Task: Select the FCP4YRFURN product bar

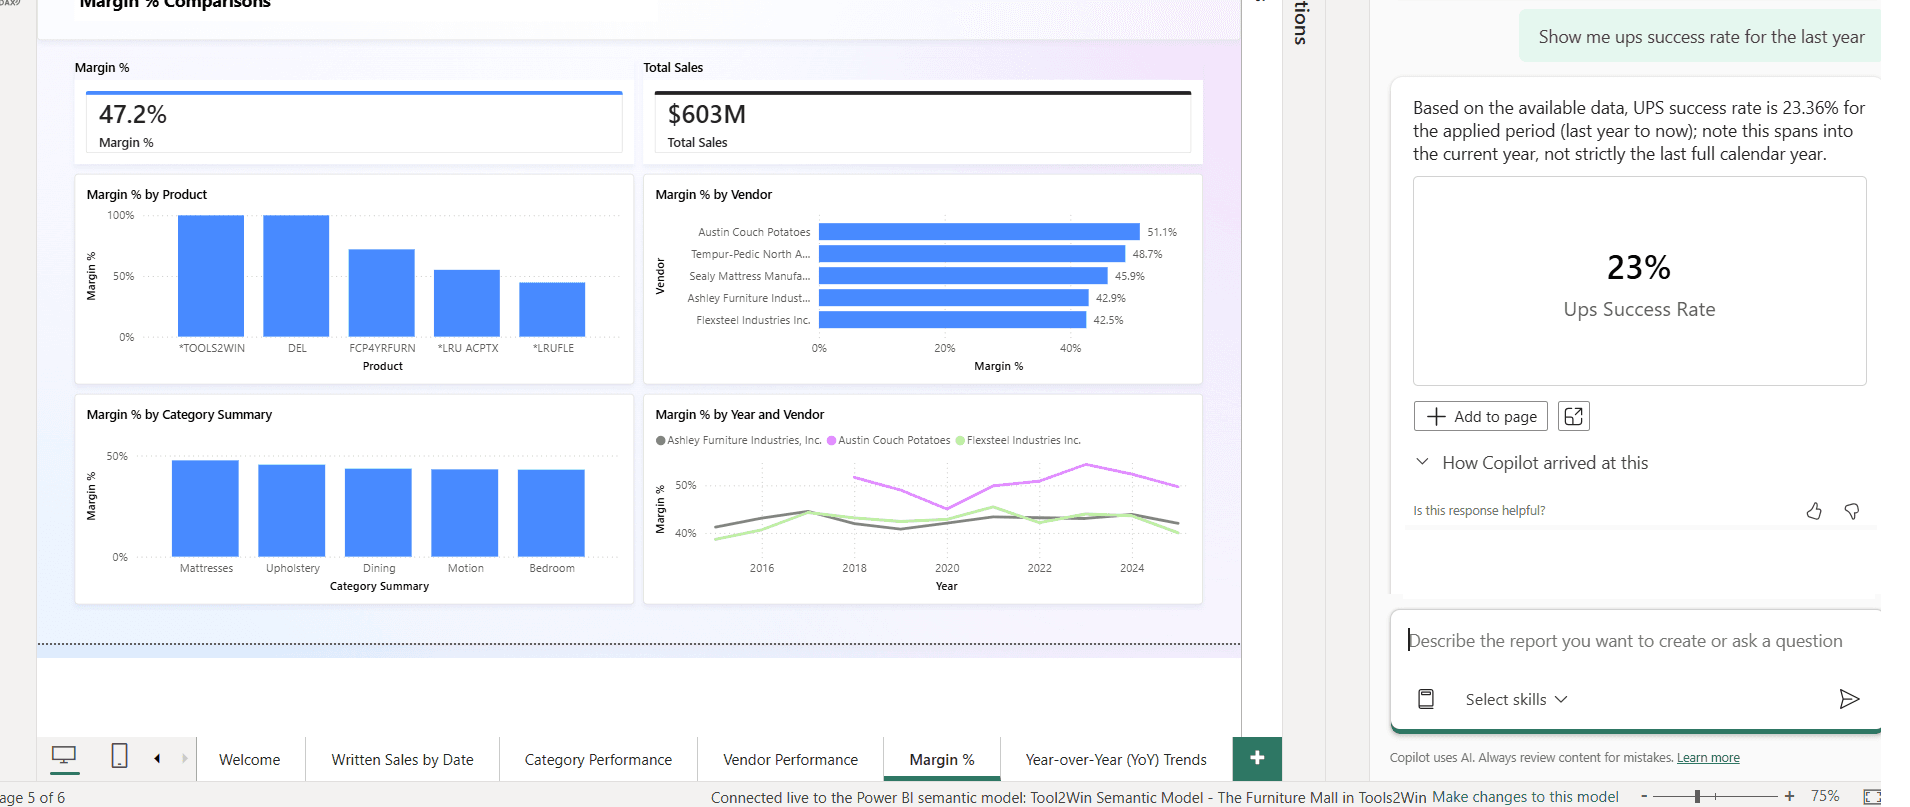Action: 381,293
